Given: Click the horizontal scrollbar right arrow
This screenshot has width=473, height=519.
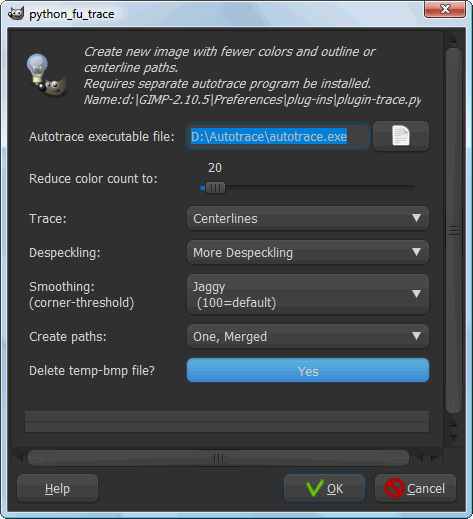Looking at the screenshot, I should pos(434,458).
